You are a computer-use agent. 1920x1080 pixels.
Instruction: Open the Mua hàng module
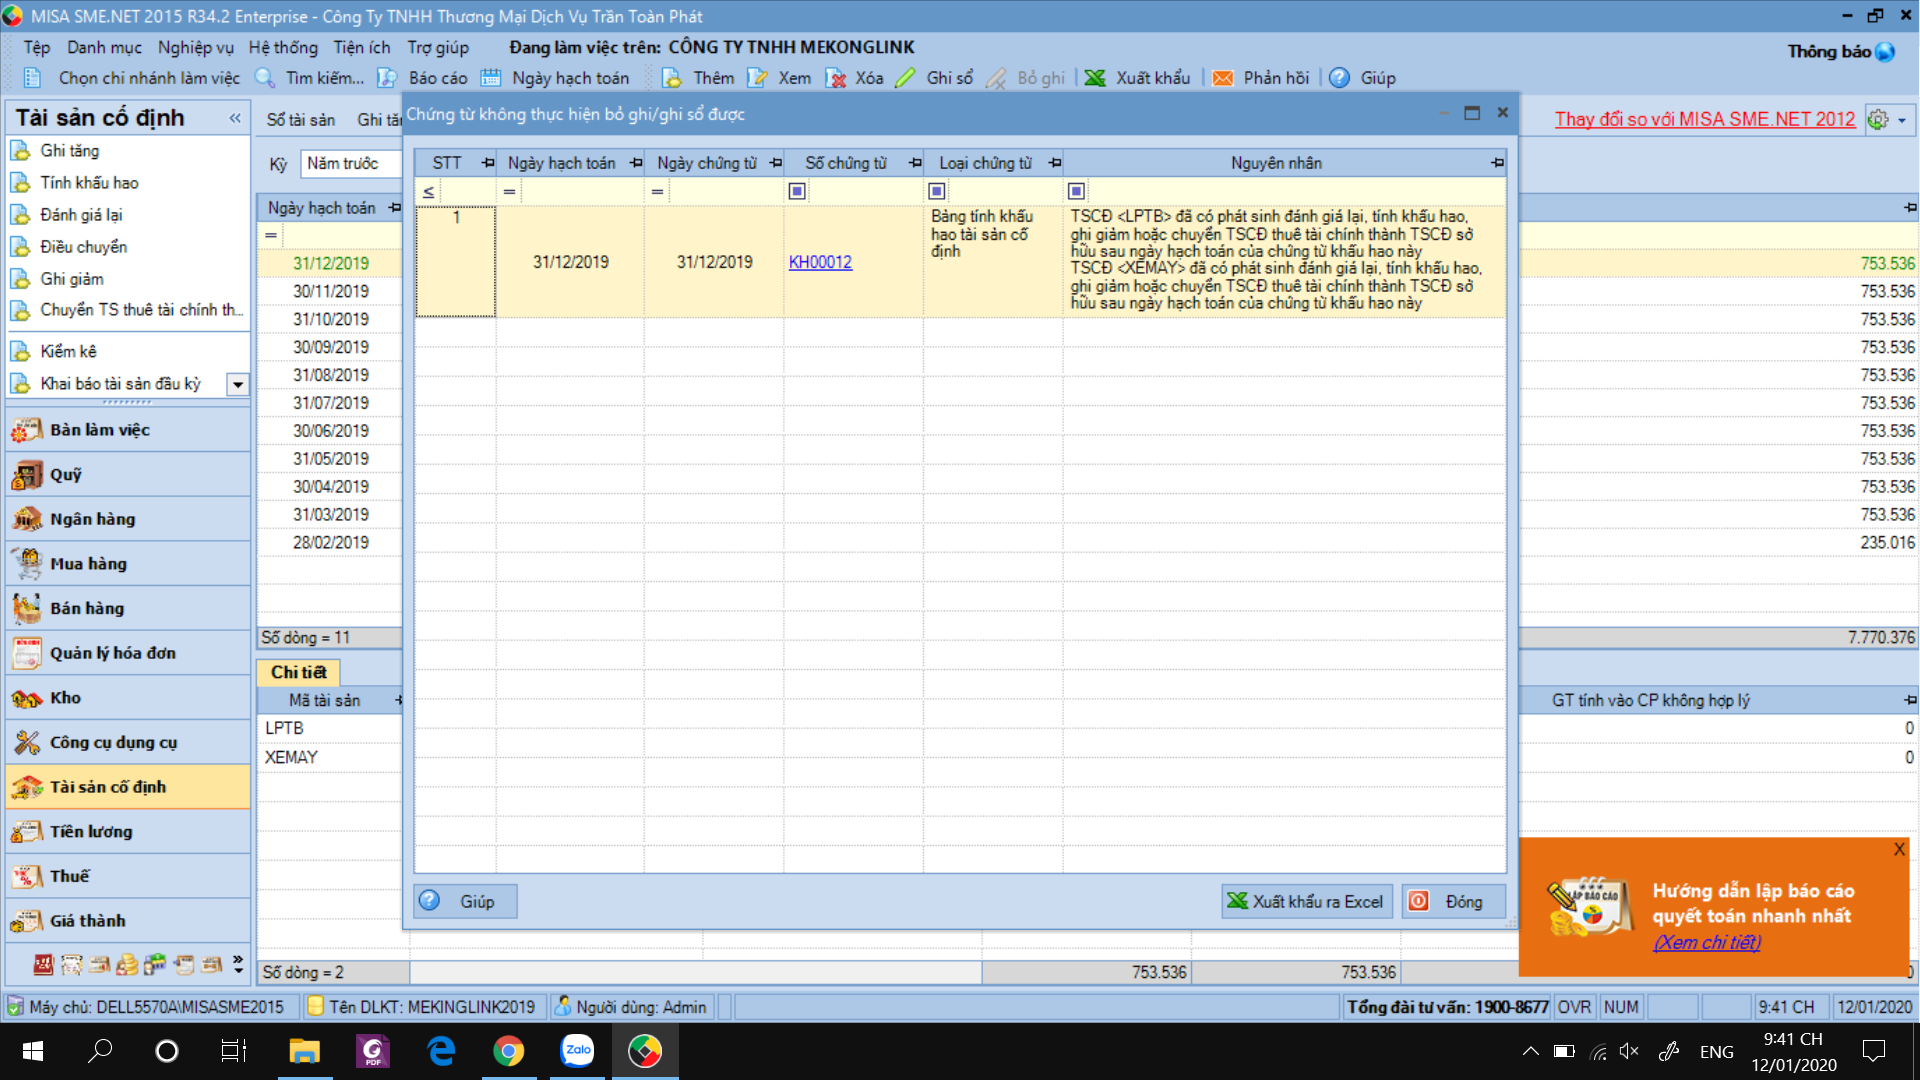[x=127, y=564]
